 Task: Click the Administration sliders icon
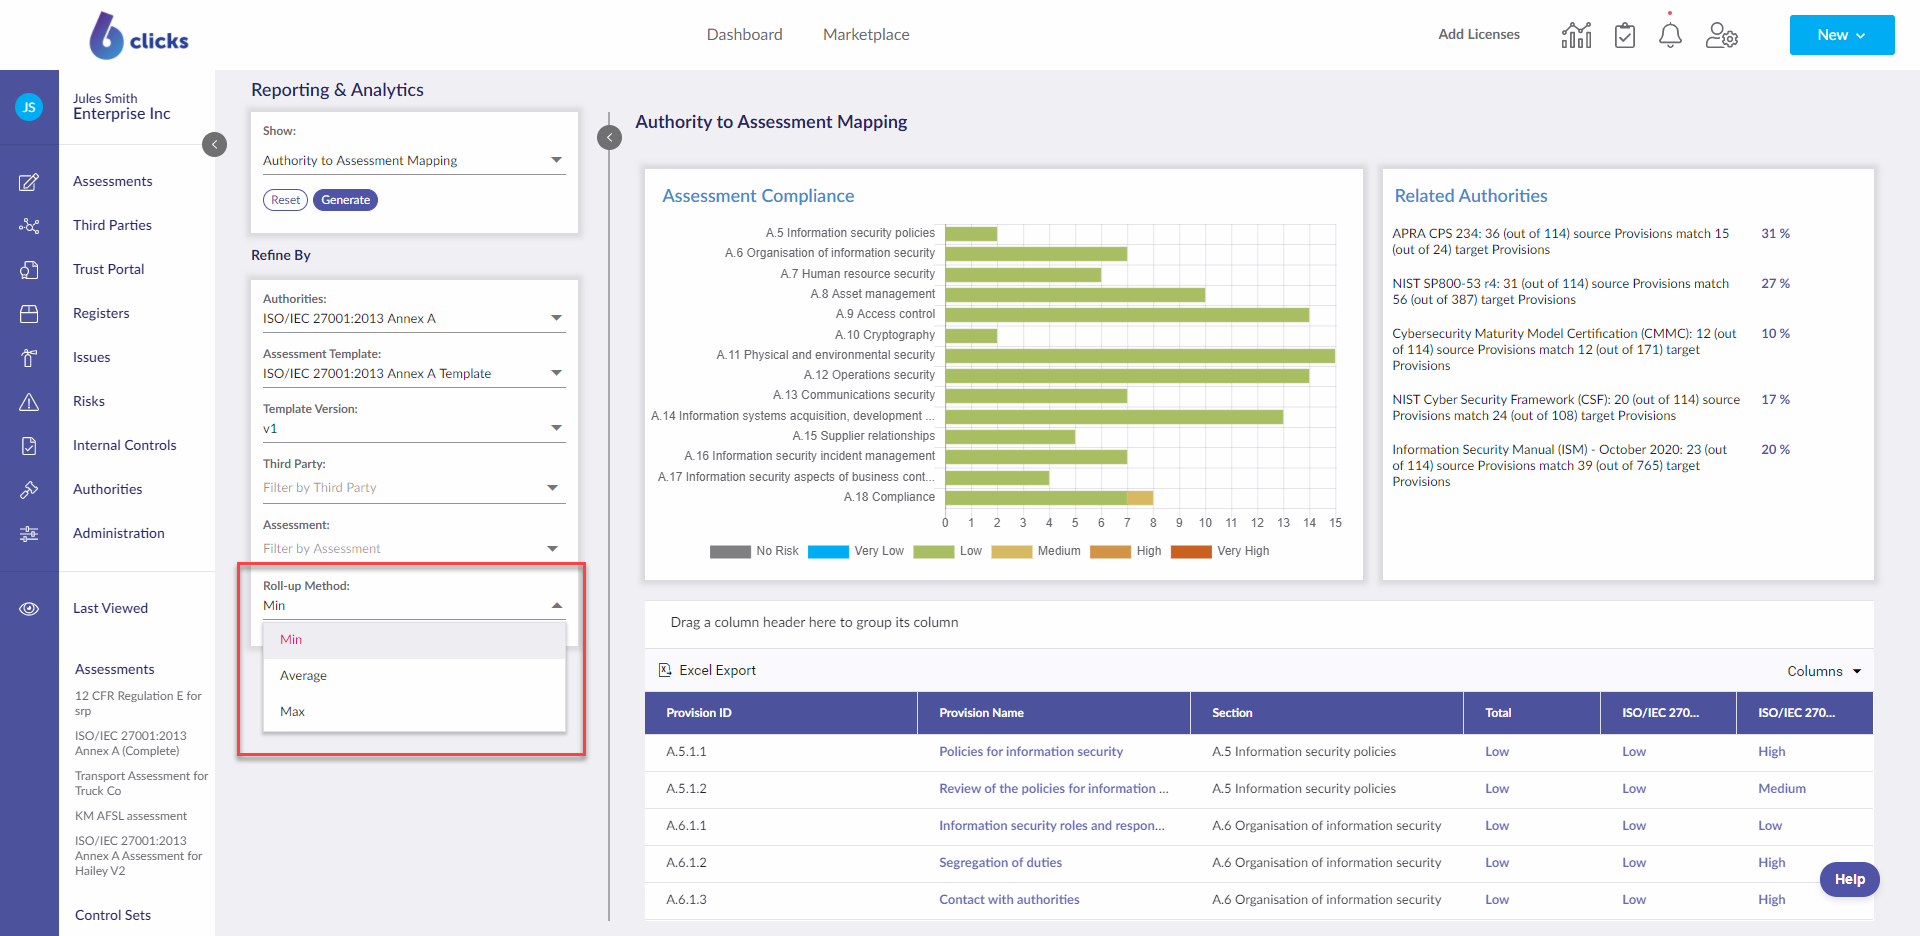click(x=29, y=534)
